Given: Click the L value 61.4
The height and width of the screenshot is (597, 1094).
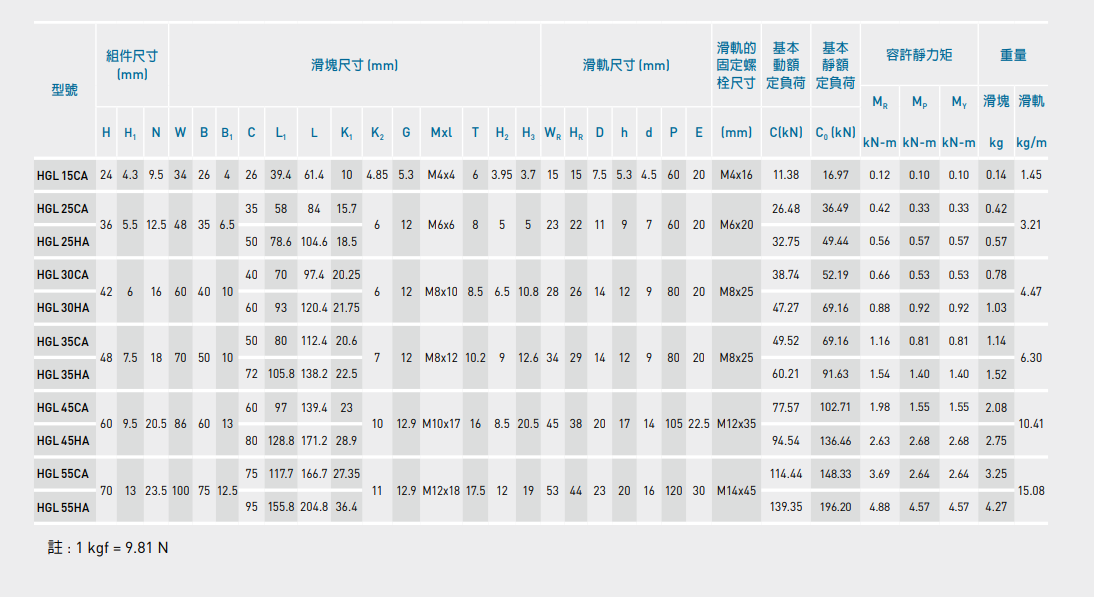Looking at the screenshot, I should (314, 175).
